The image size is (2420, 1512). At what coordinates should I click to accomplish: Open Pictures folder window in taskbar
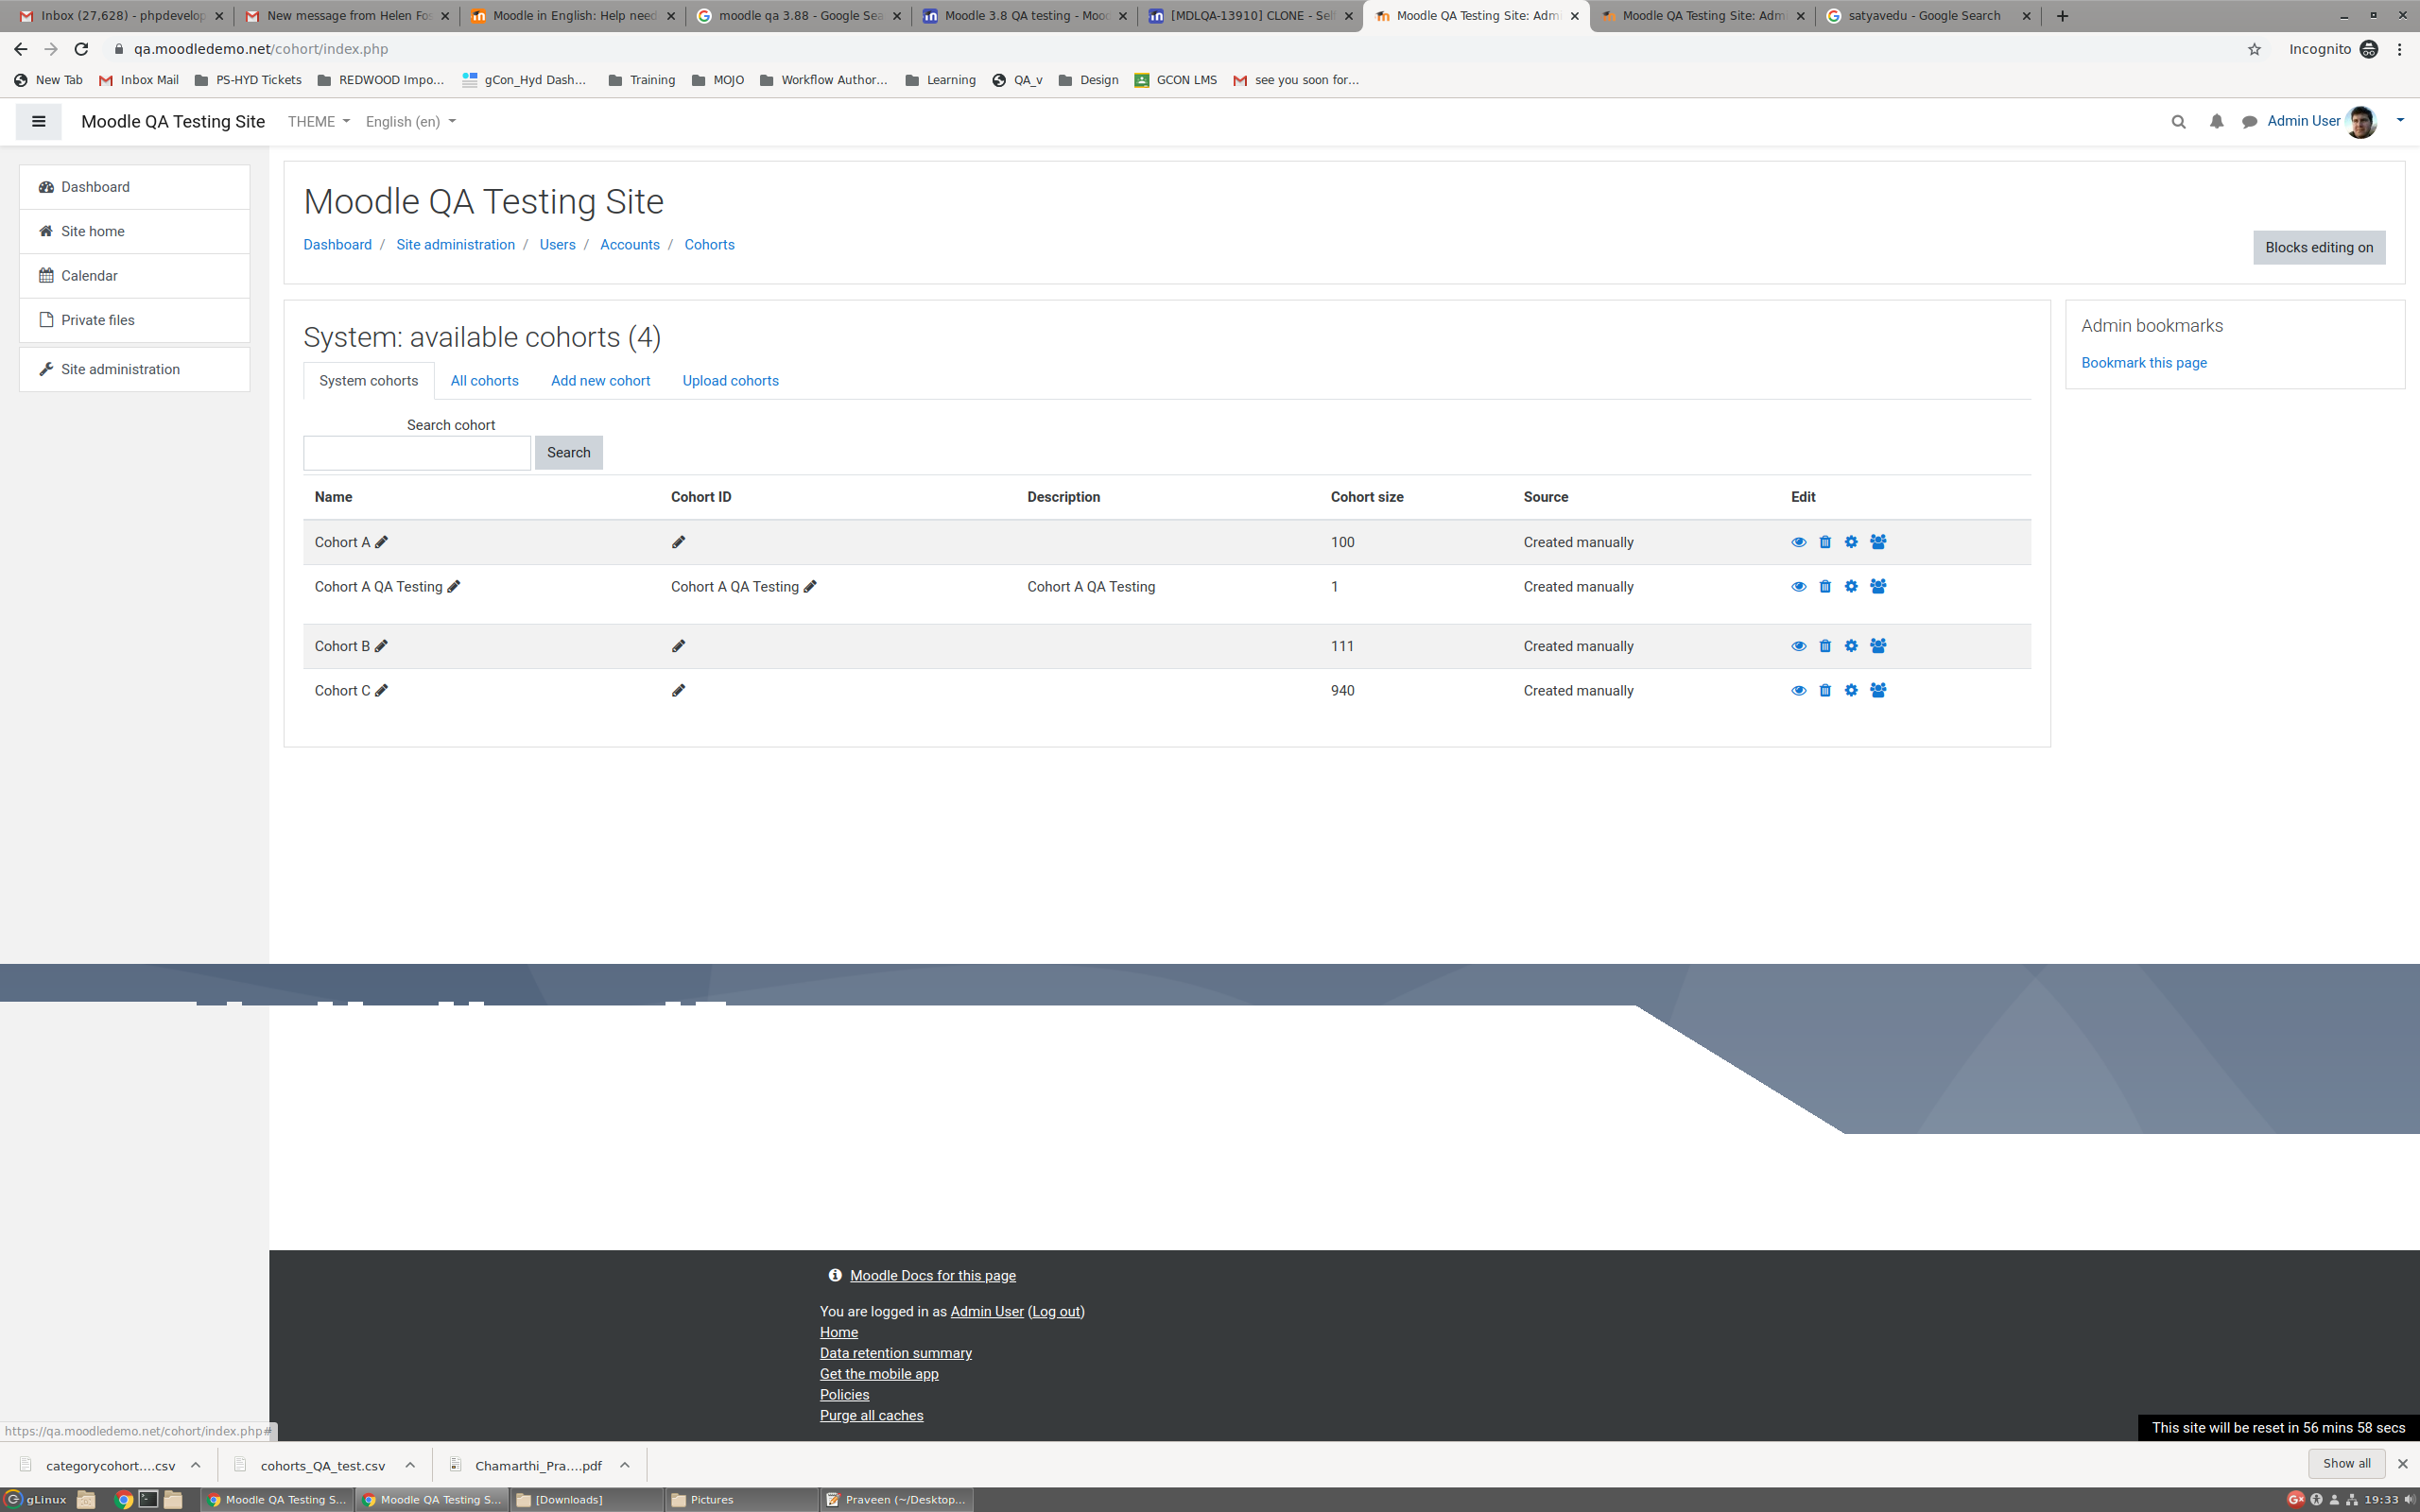click(741, 1499)
